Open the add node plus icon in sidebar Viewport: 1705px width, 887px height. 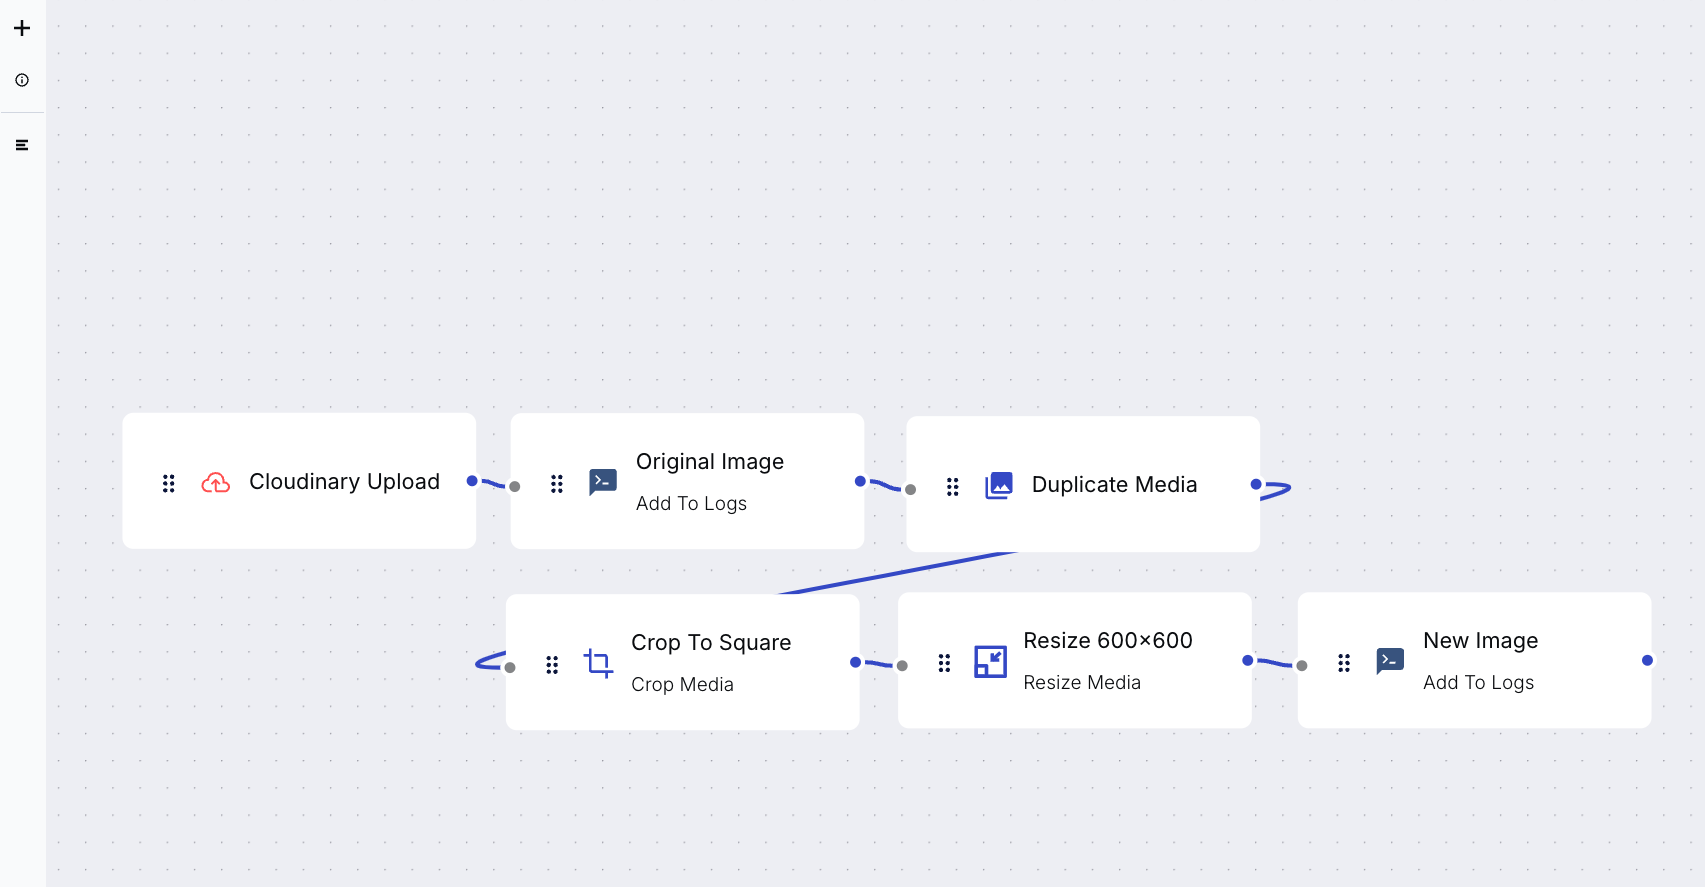coord(21,28)
